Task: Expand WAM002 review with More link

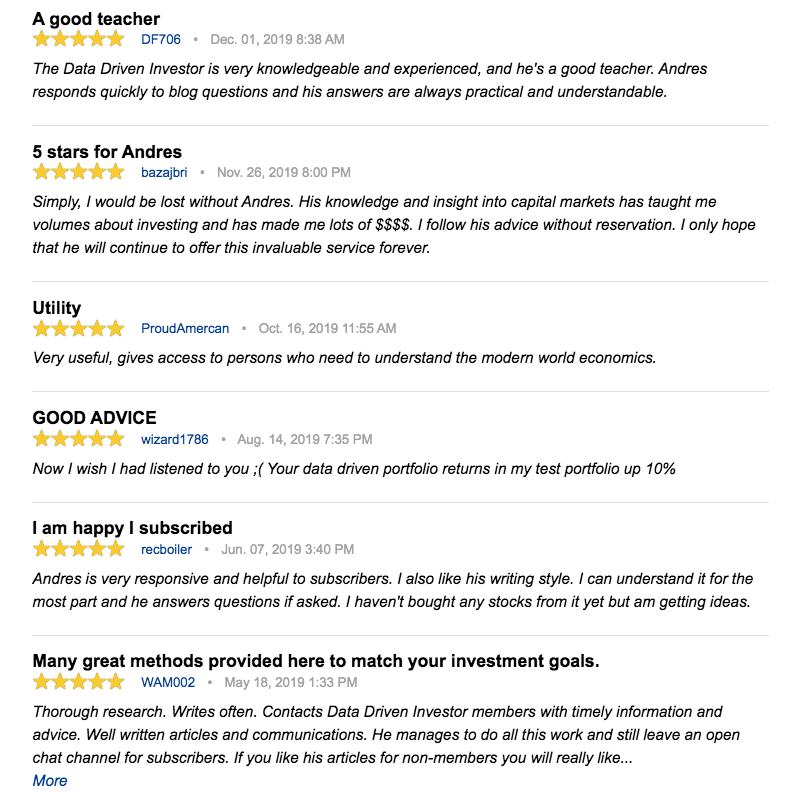Action: [x=50, y=780]
